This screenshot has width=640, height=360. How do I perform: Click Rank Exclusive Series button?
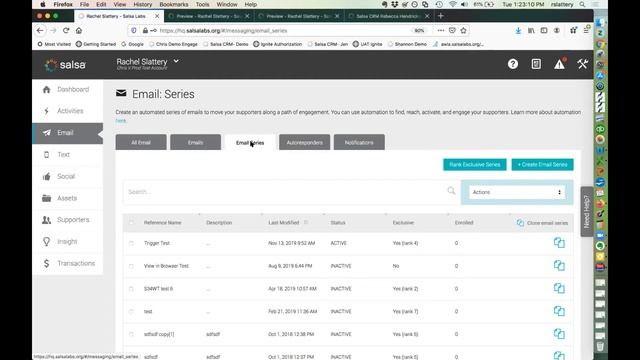(x=475, y=164)
